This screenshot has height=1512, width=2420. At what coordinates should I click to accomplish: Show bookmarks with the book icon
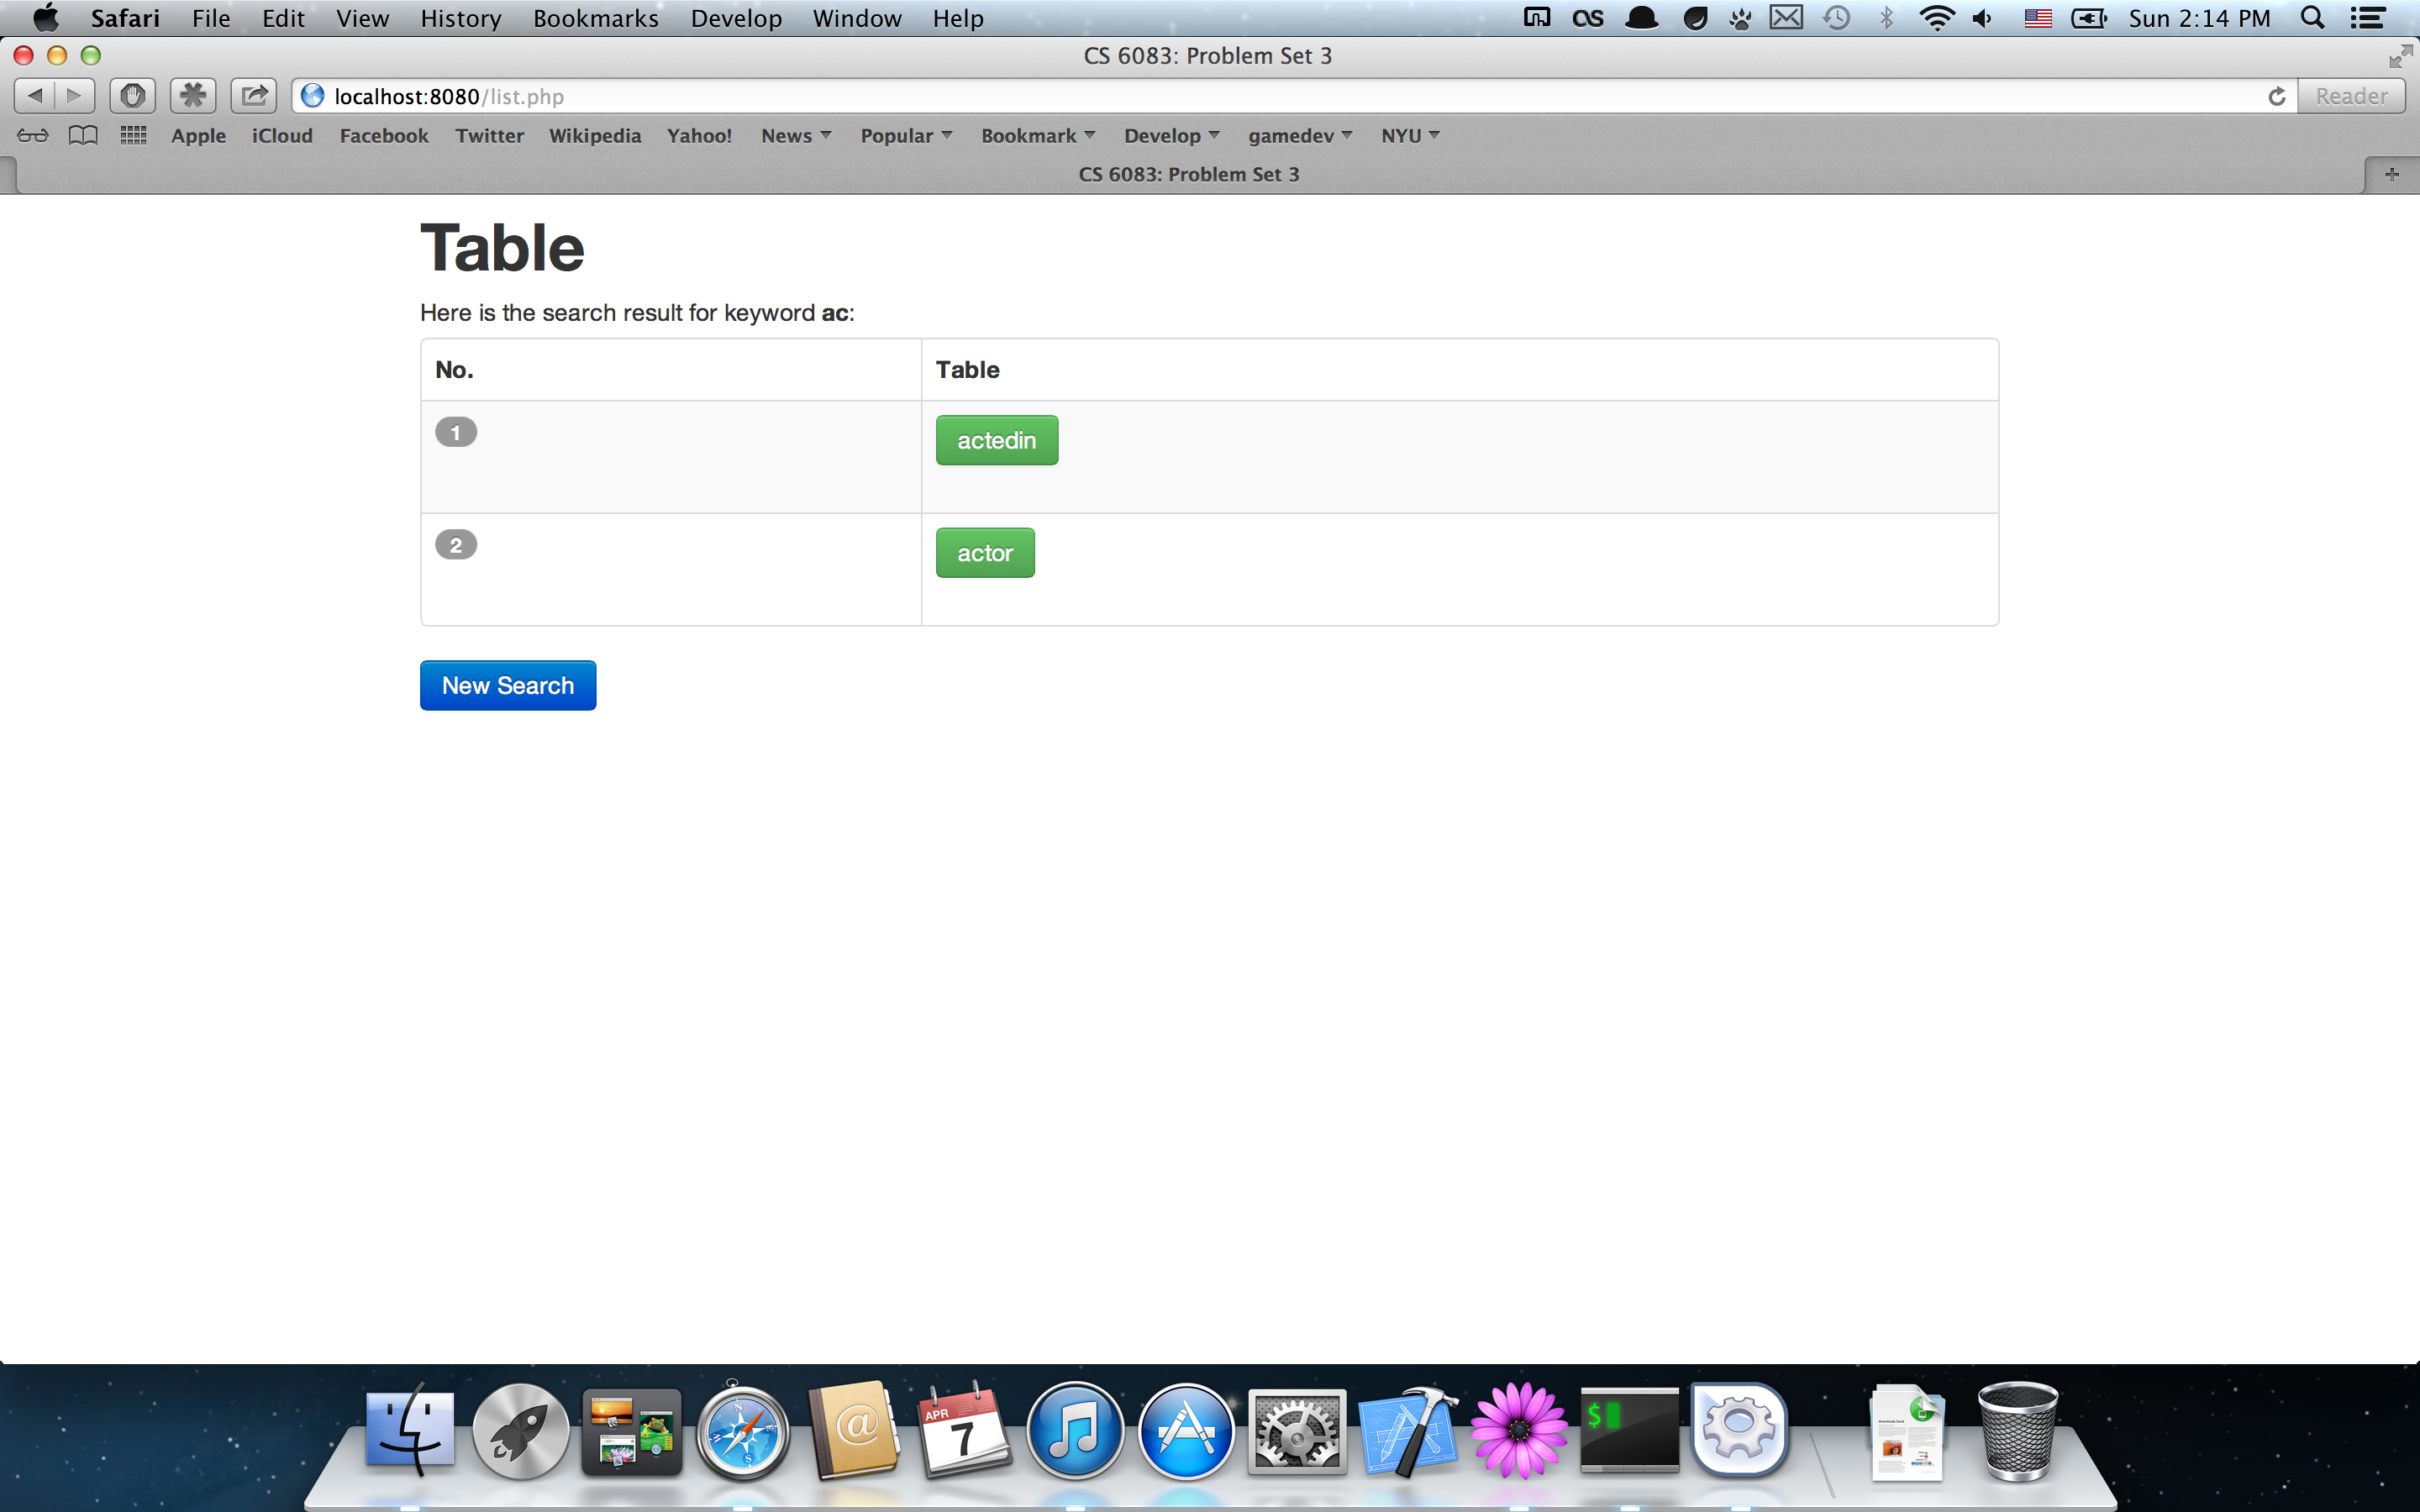(83, 136)
